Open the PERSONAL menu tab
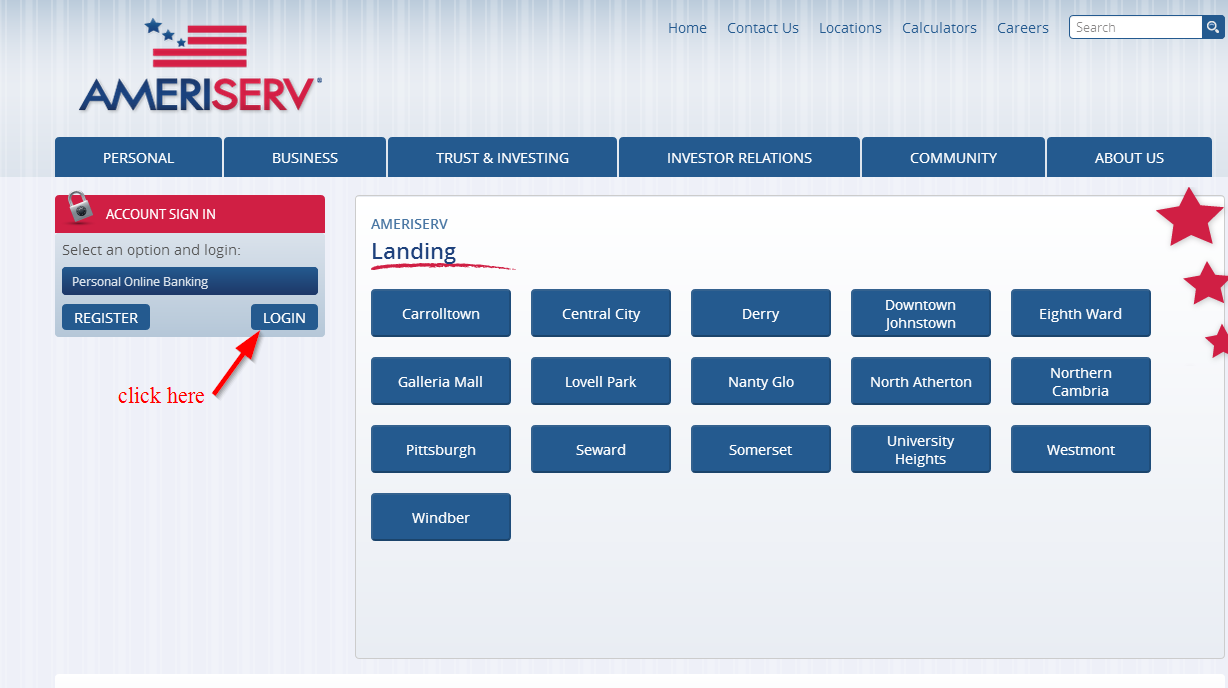Image resolution: width=1228 pixels, height=688 pixels. (138, 157)
